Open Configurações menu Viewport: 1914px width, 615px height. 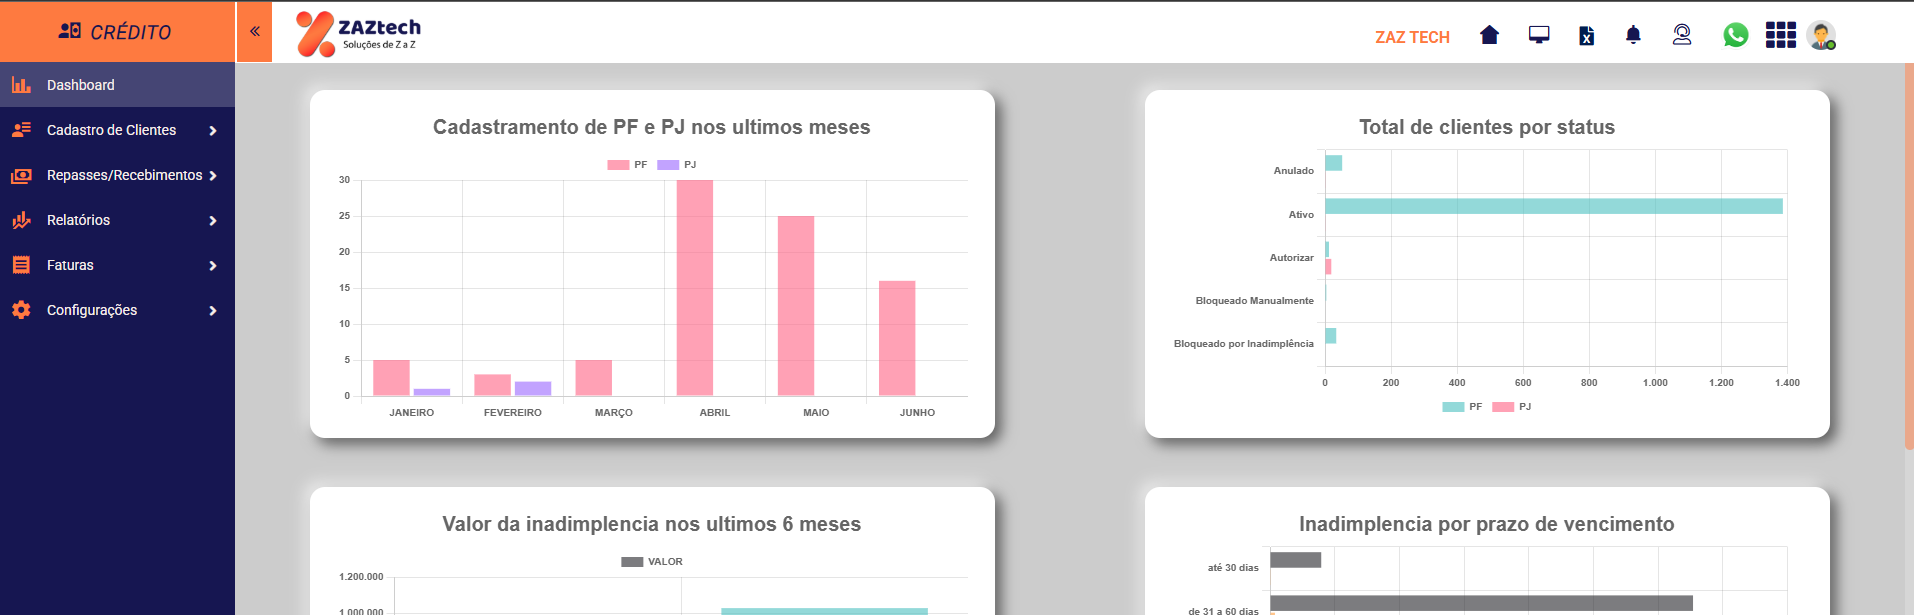117,310
